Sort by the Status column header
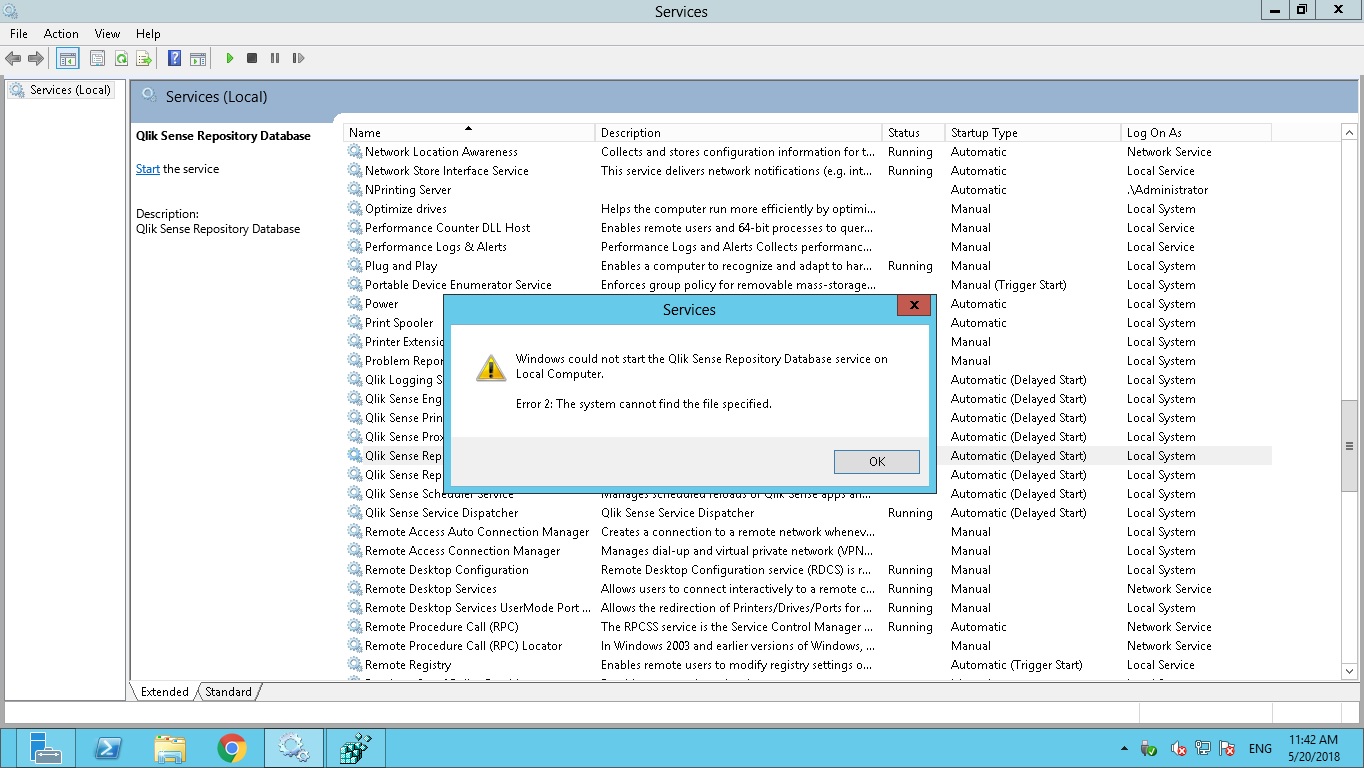The height and width of the screenshot is (768, 1364). [914, 133]
